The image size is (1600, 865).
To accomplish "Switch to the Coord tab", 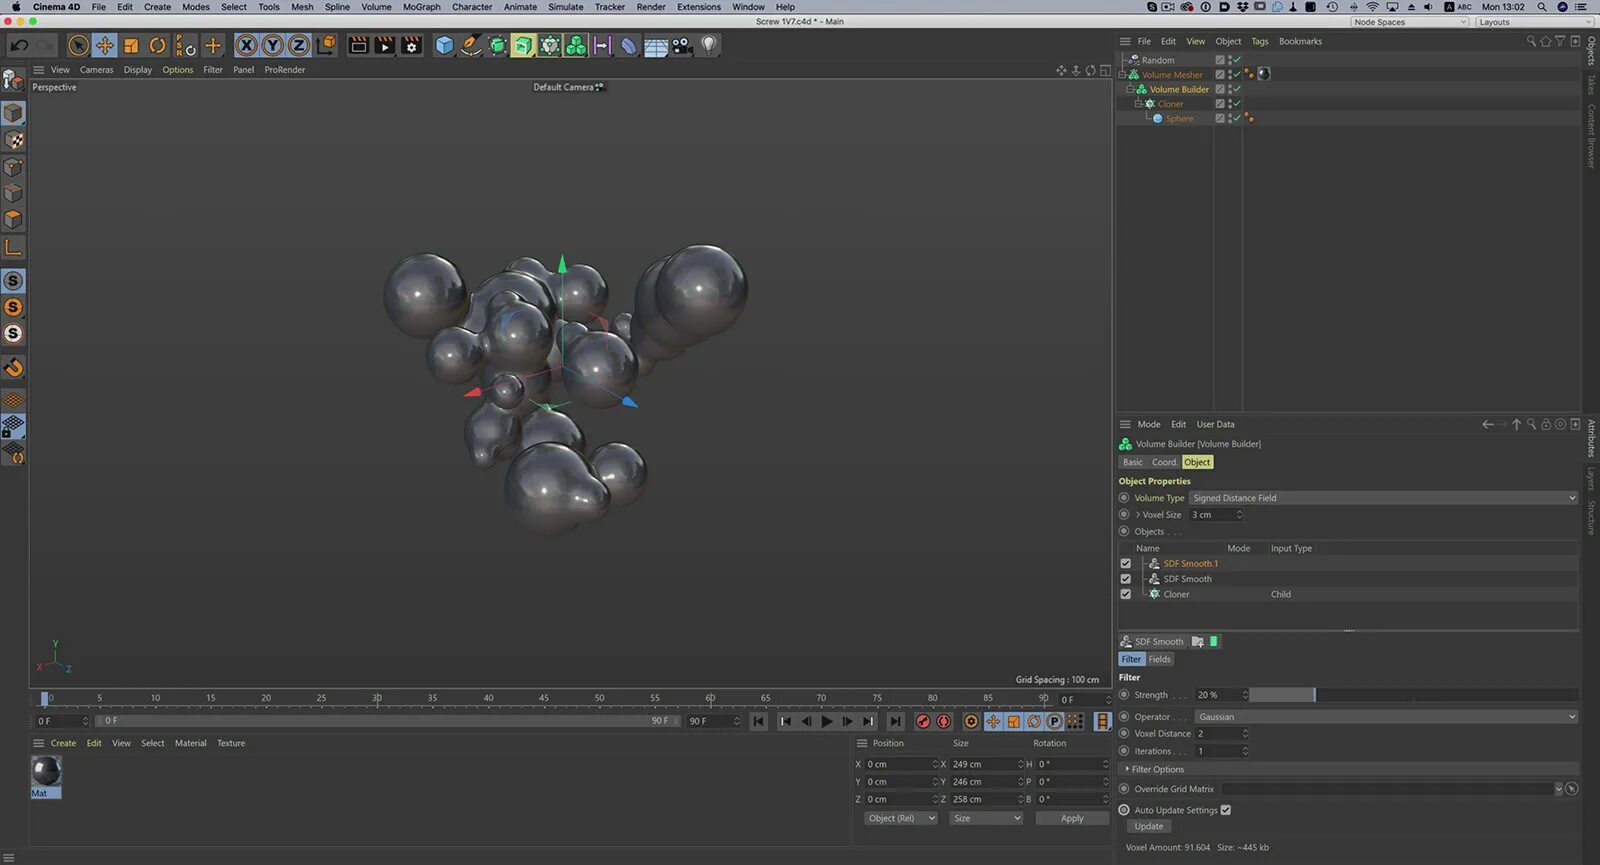I will (1163, 462).
